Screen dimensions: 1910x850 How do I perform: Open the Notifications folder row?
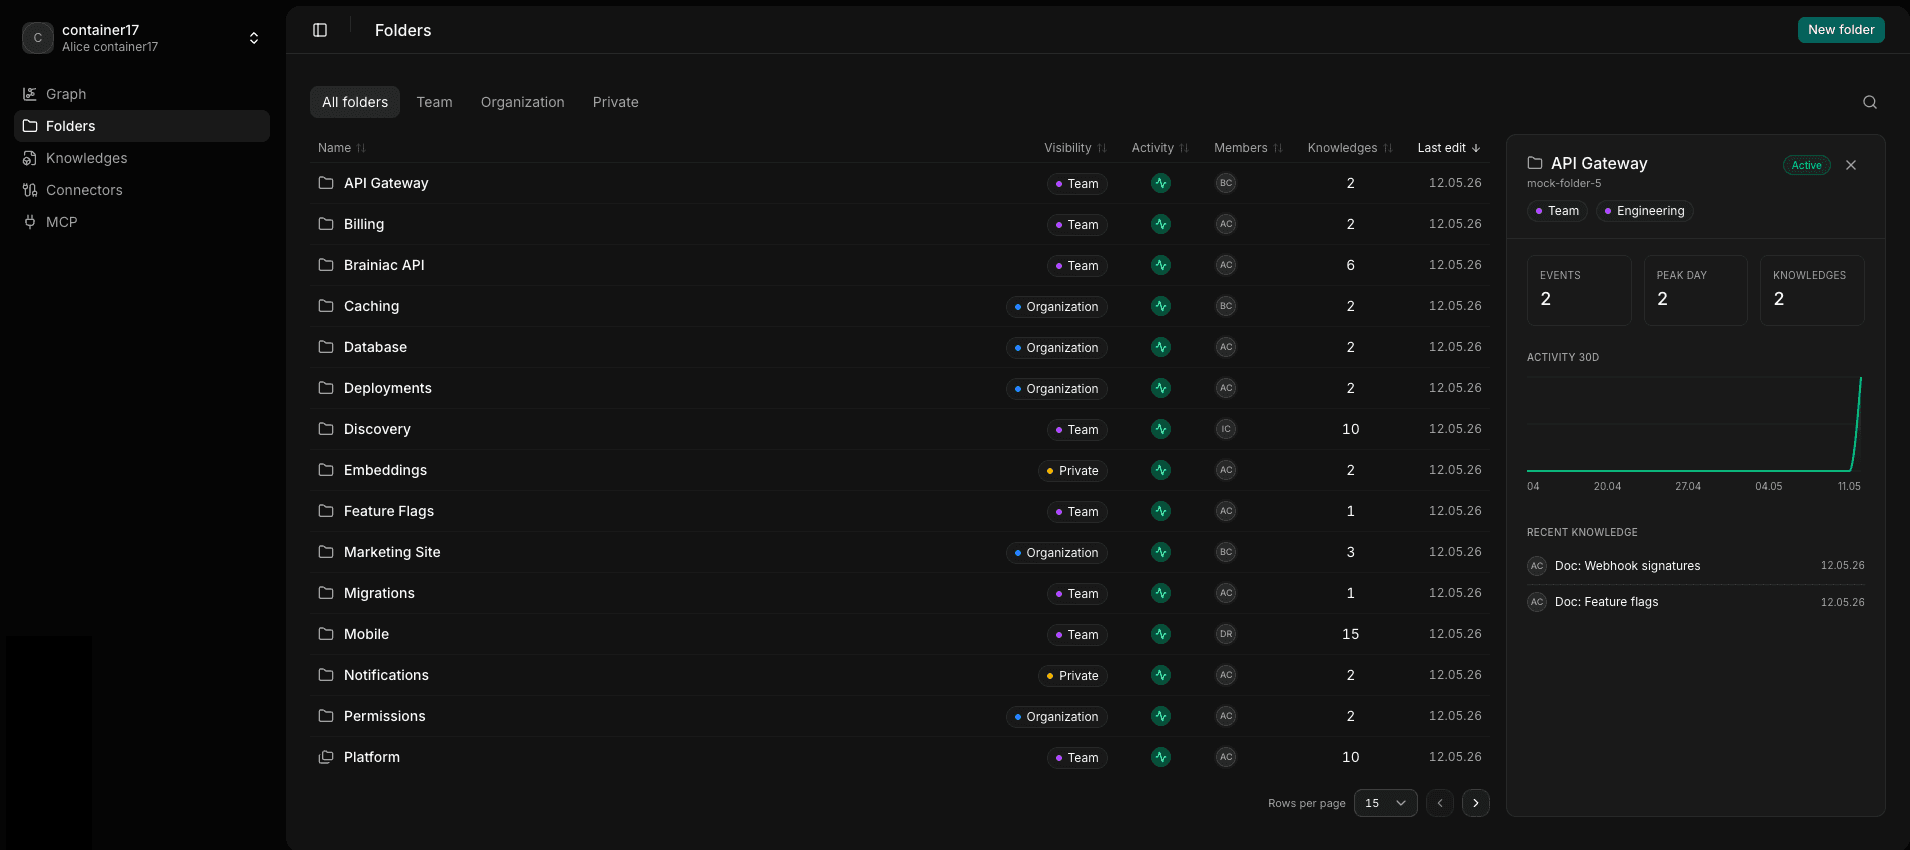900,675
